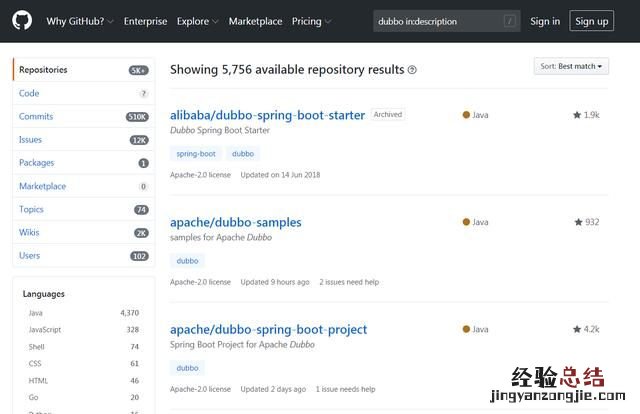Expand the Pricing navigation menu
The height and width of the screenshot is (414, 640).
pyautogui.click(x=311, y=21)
